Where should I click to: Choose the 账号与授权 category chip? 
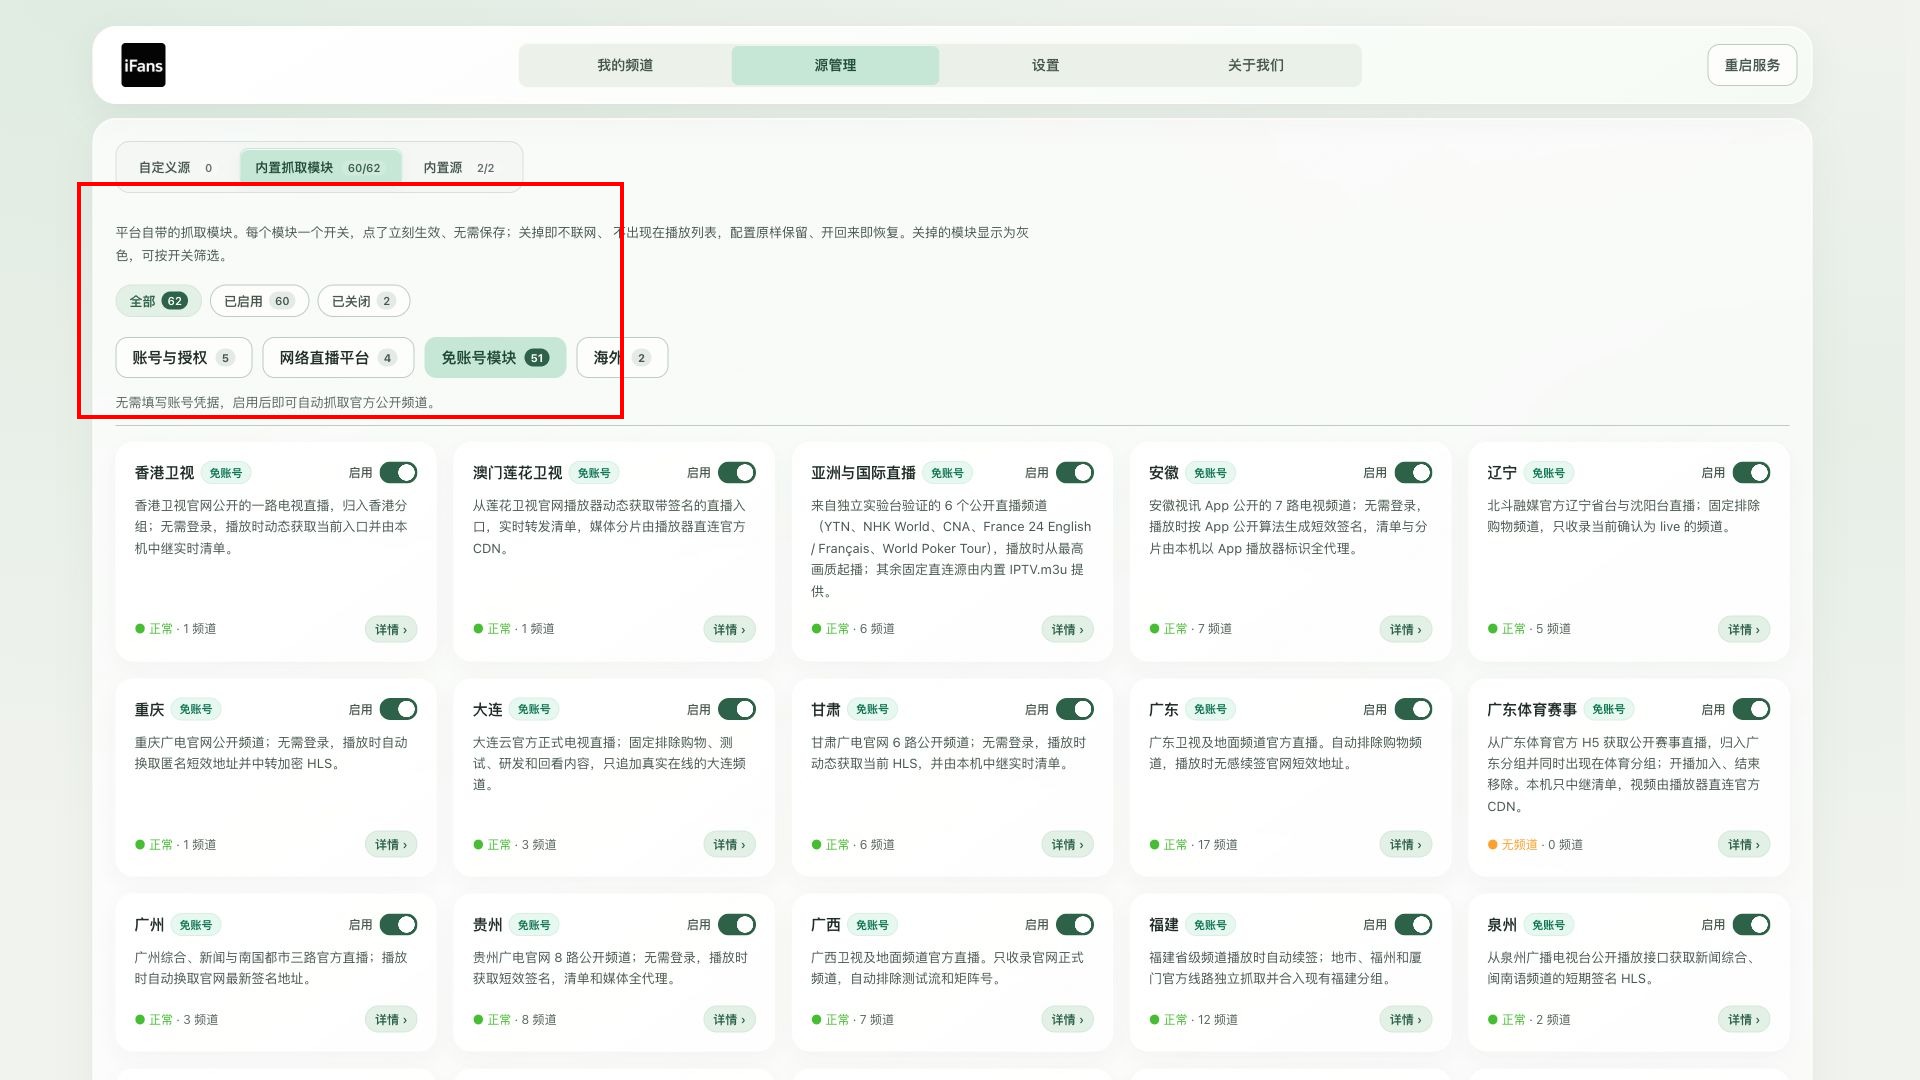click(x=184, y=358)
